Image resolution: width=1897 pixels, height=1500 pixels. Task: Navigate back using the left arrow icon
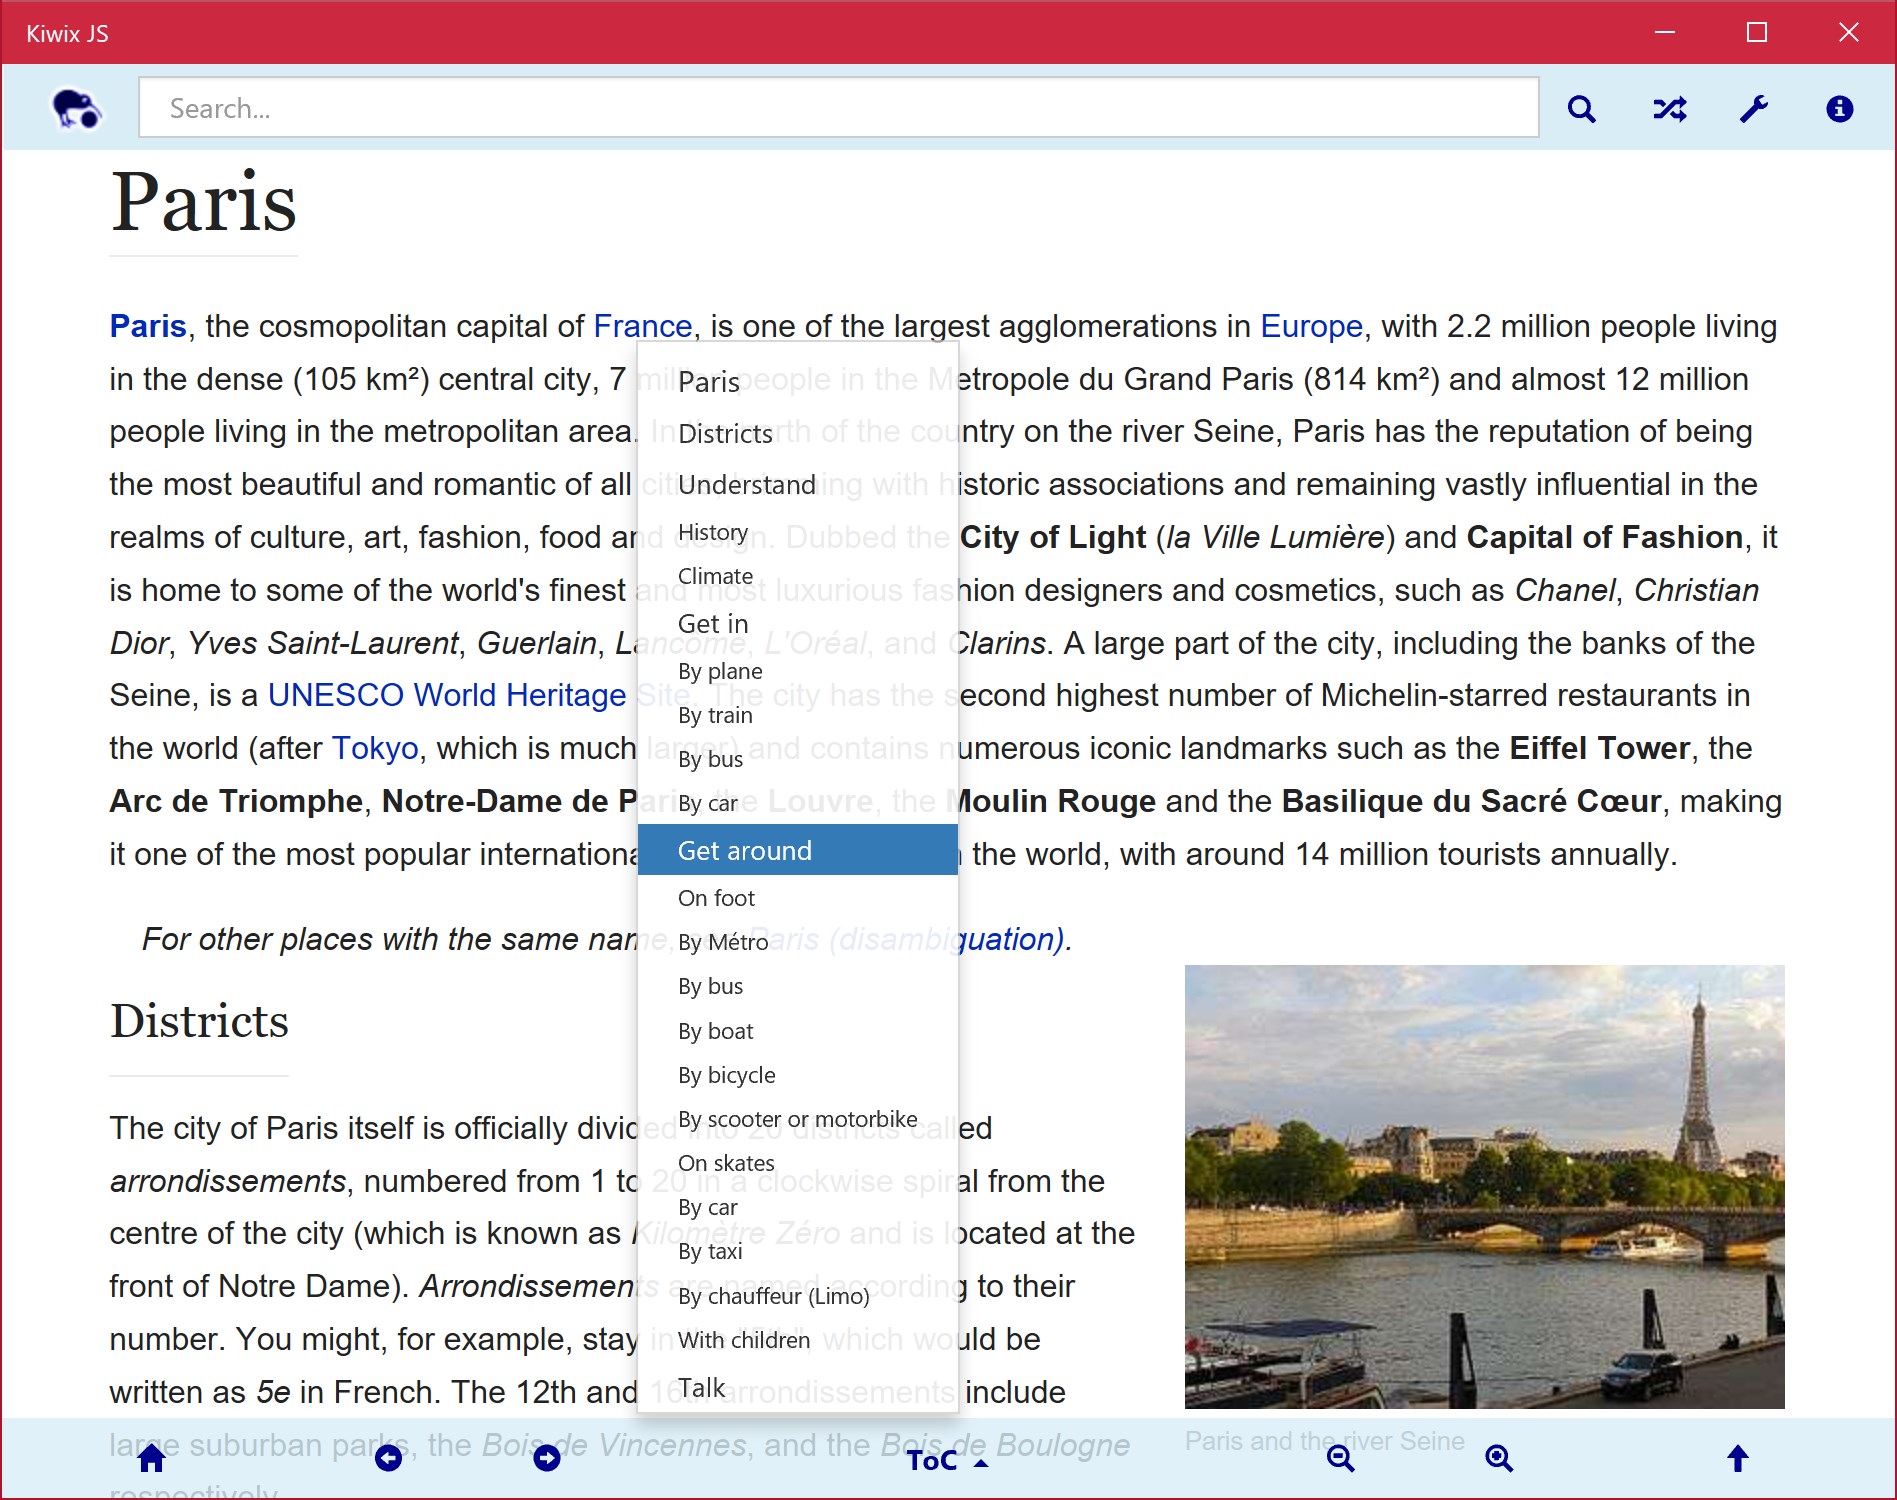point(389,1458)
